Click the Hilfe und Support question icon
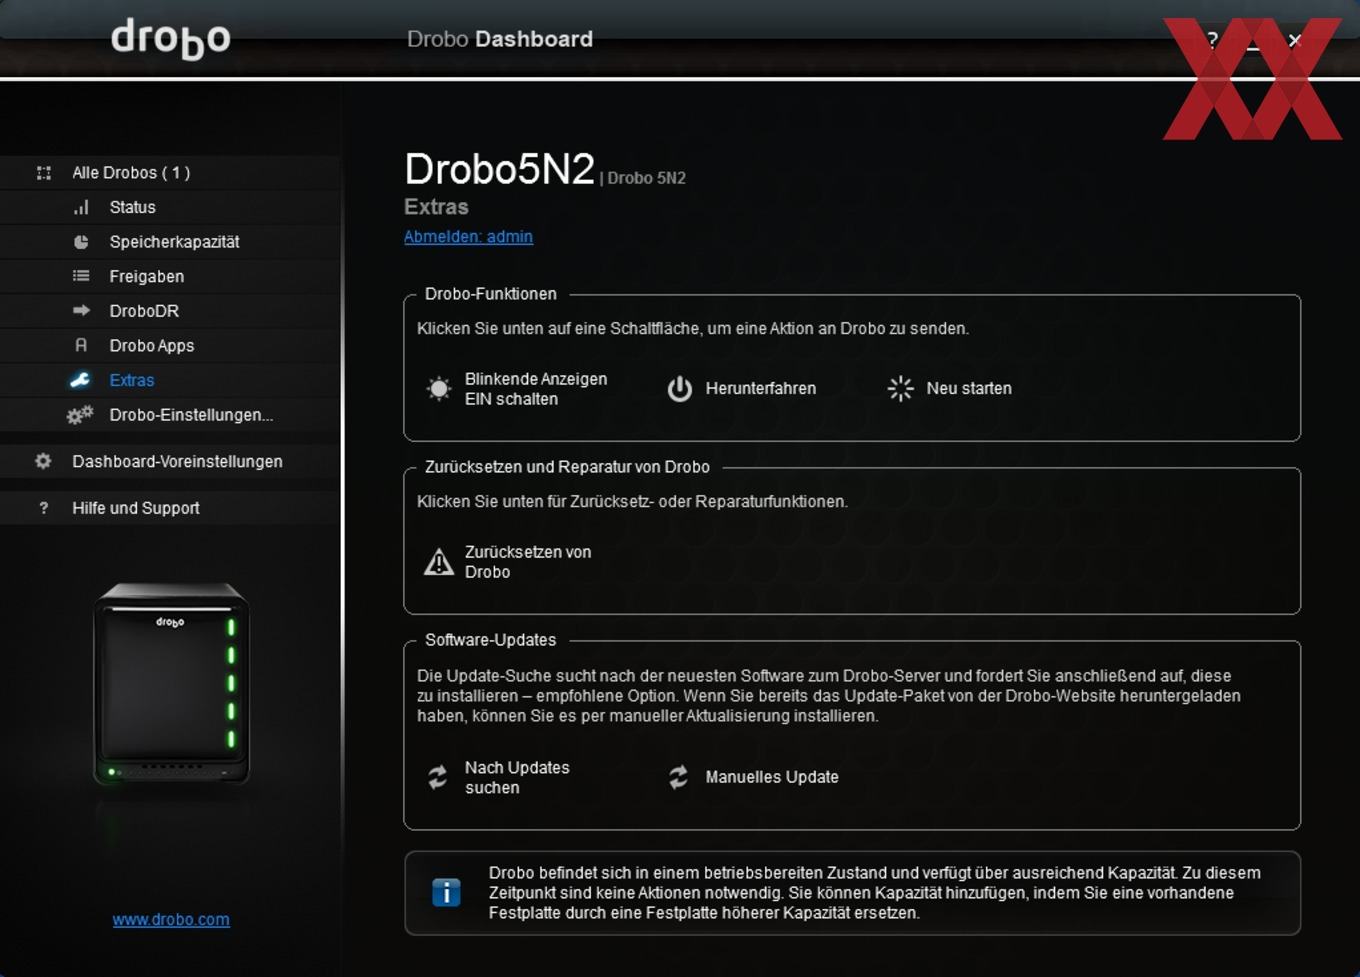This screenshot has width=1360, height=977. (x=43, y=508)
